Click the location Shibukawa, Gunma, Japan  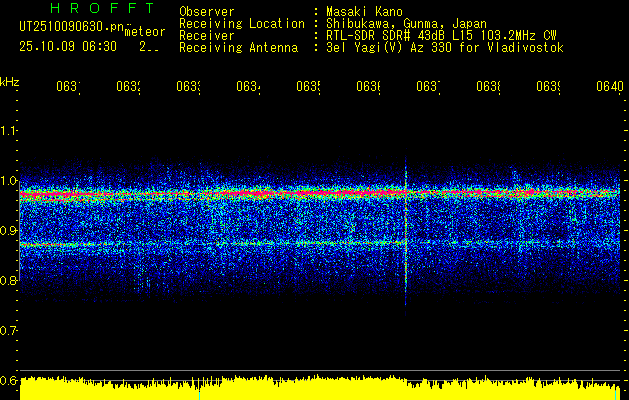[406, 24]
